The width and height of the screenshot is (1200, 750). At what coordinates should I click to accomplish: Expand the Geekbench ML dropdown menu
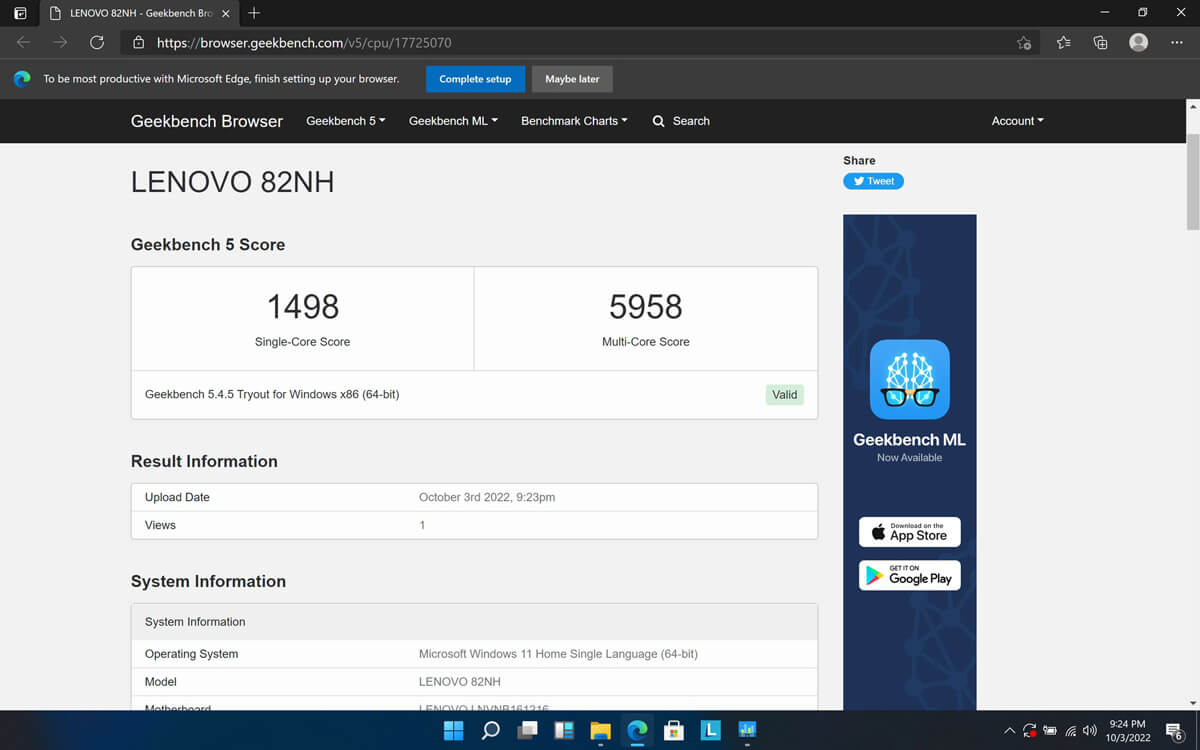pos(453,121)
